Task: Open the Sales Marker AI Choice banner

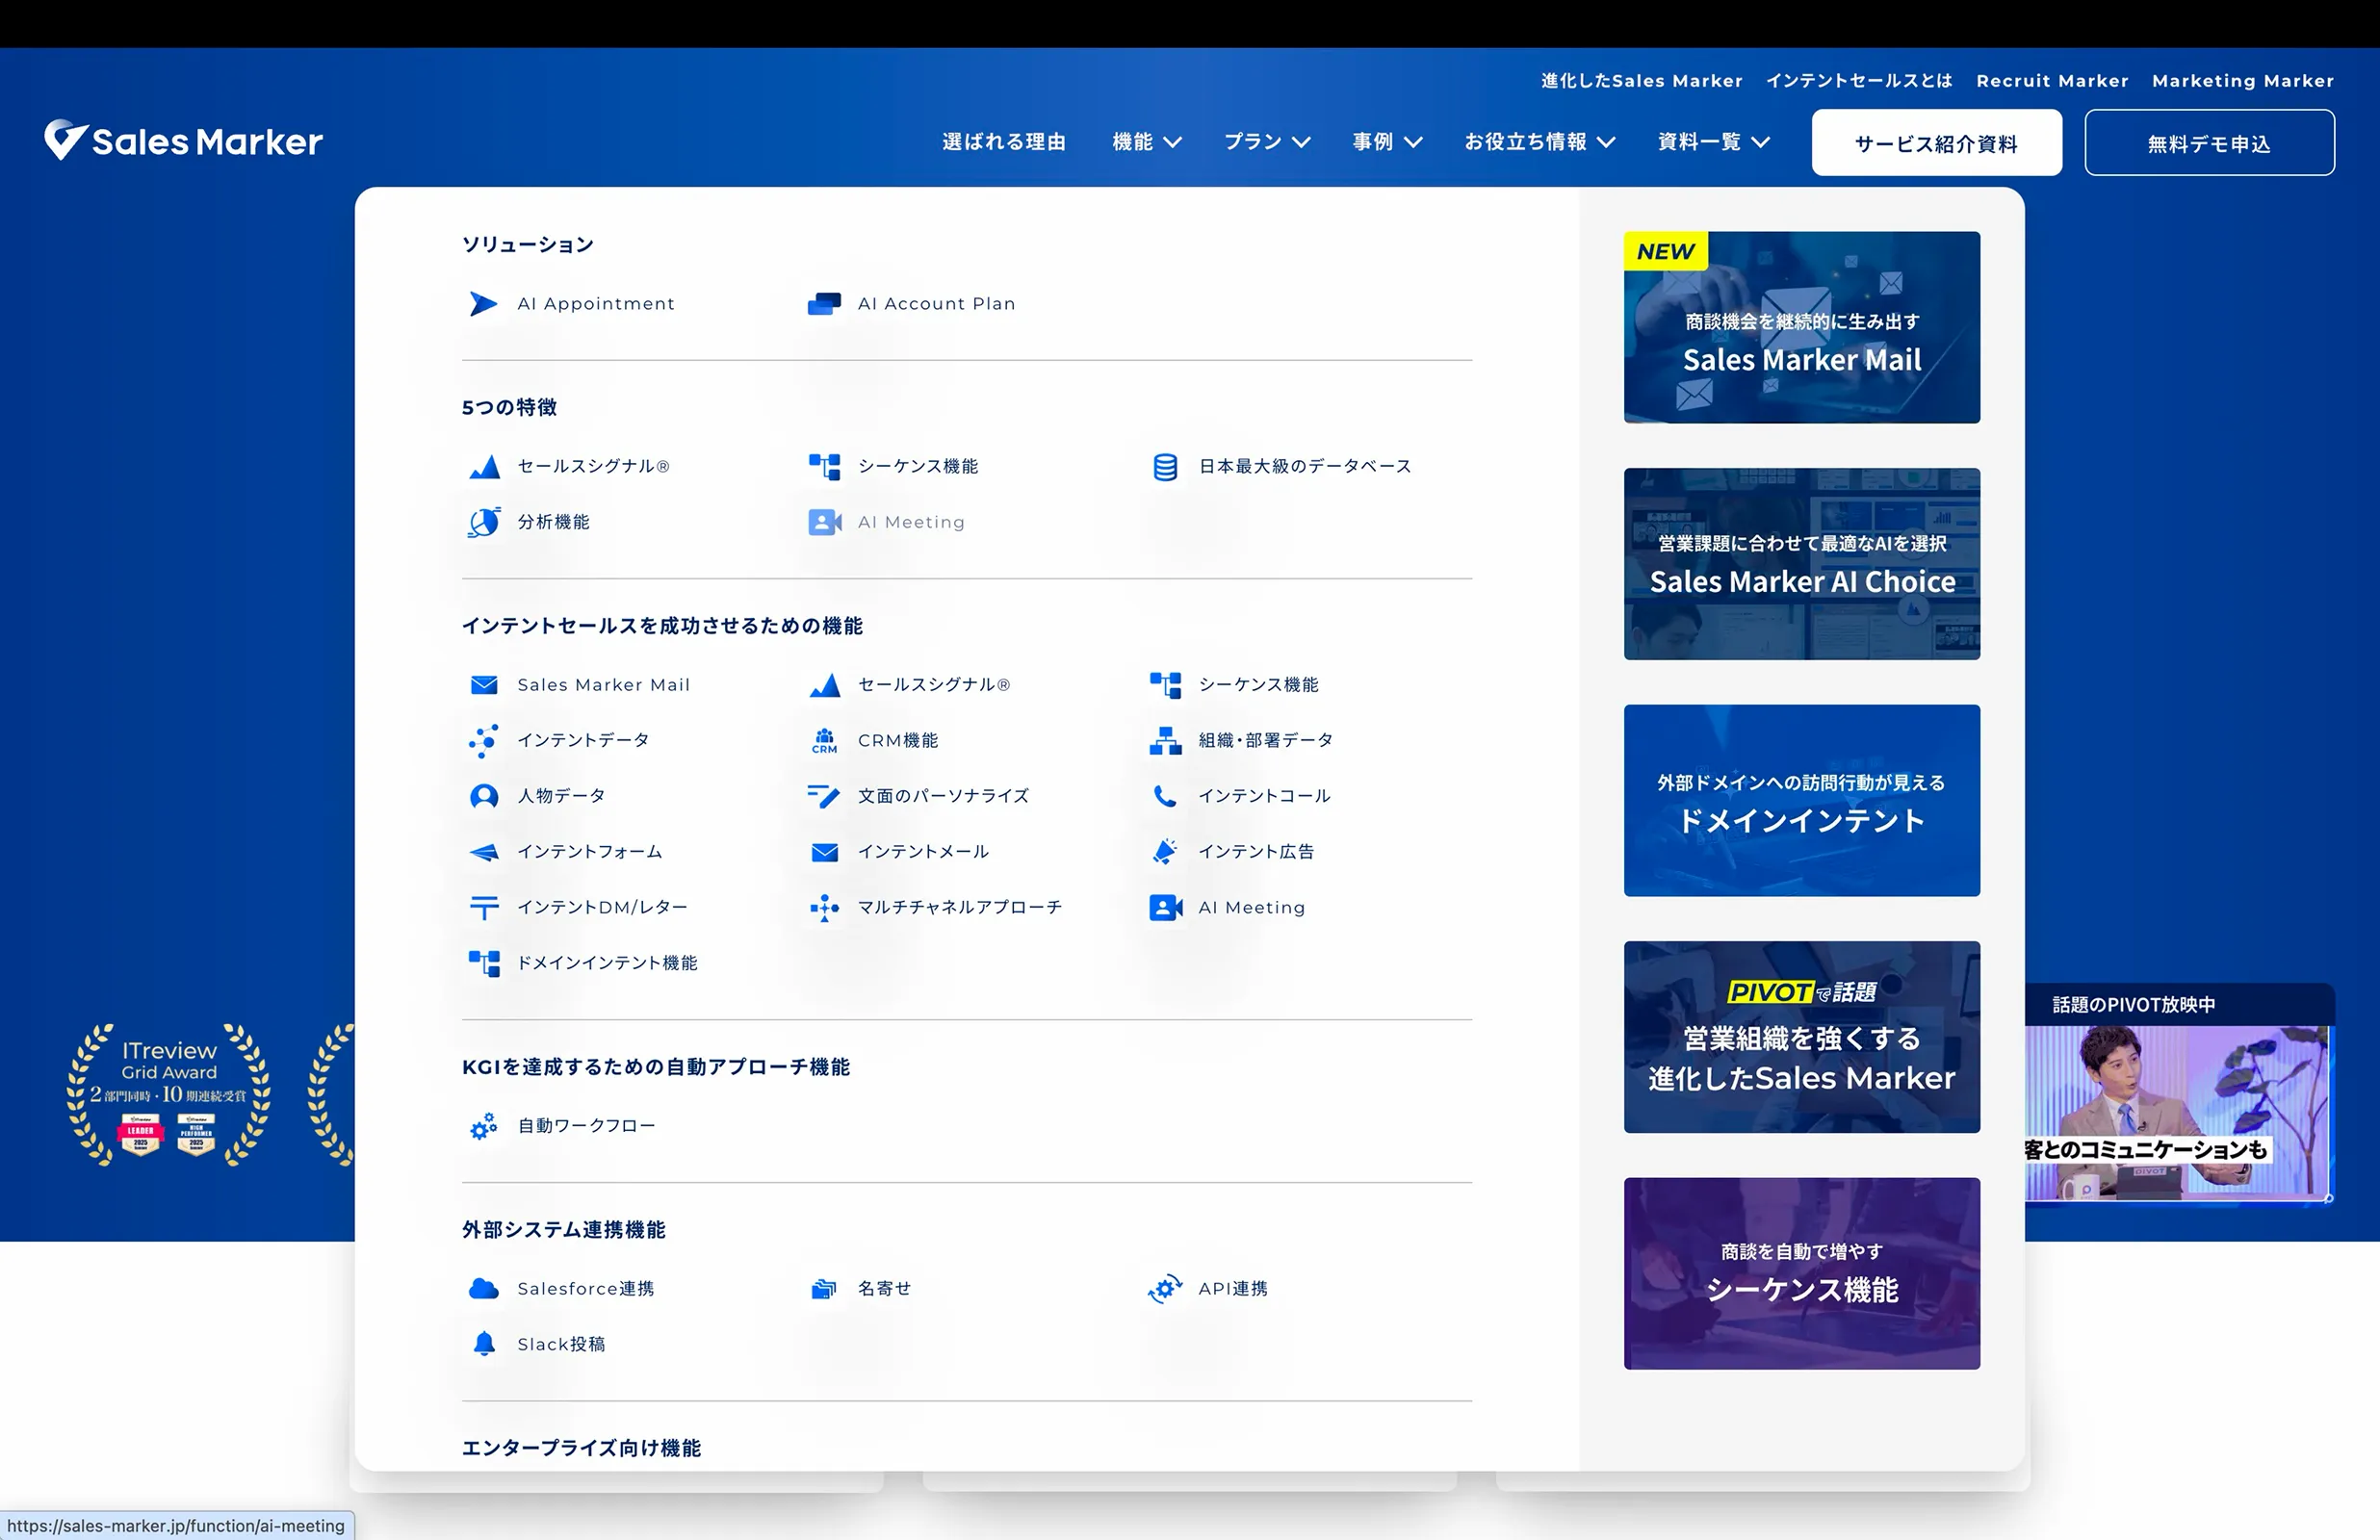Action: click(1801, 564)
